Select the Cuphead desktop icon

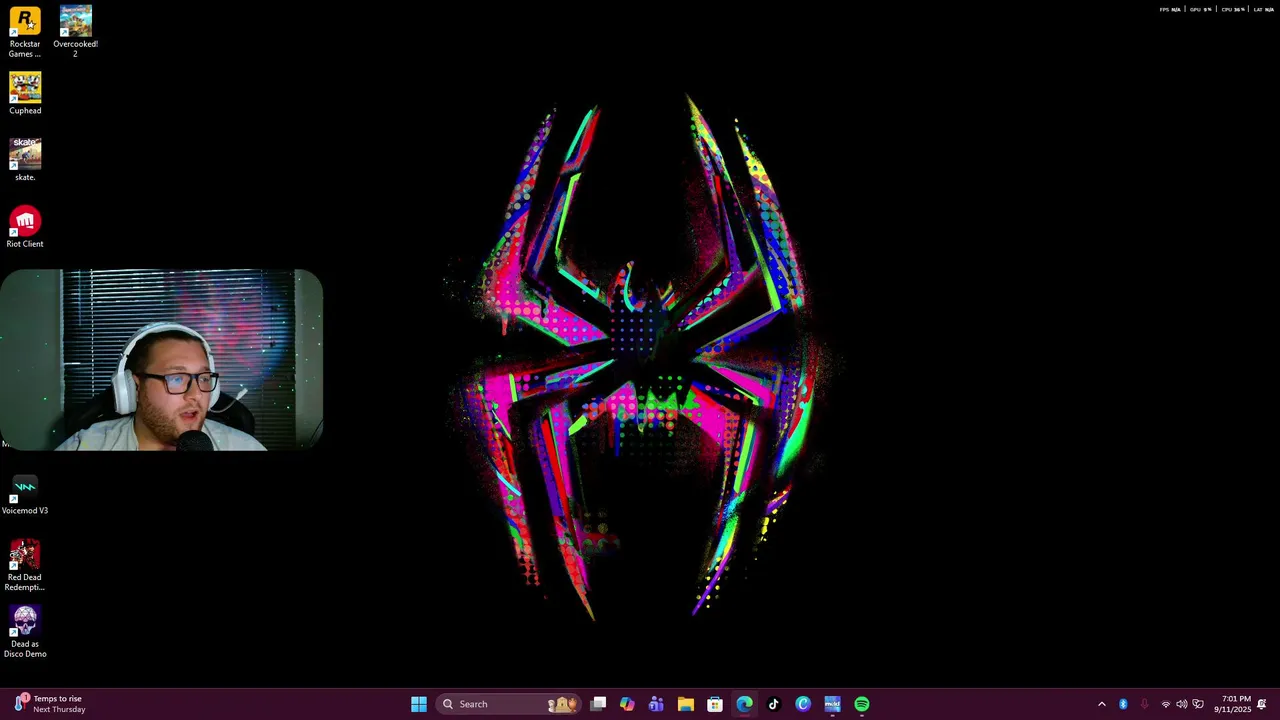tap(25, 94)
